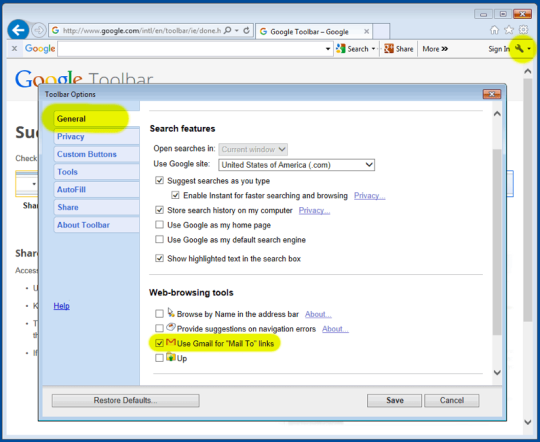Image resolution: width=540 pixels, height=442 pixels.
Task: Click the browser back arrow button
Action: (x=18, y=30)
